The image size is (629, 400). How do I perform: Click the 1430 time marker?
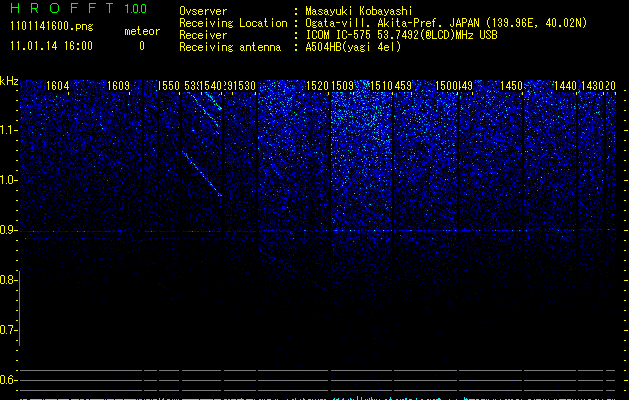pos(592,86)
